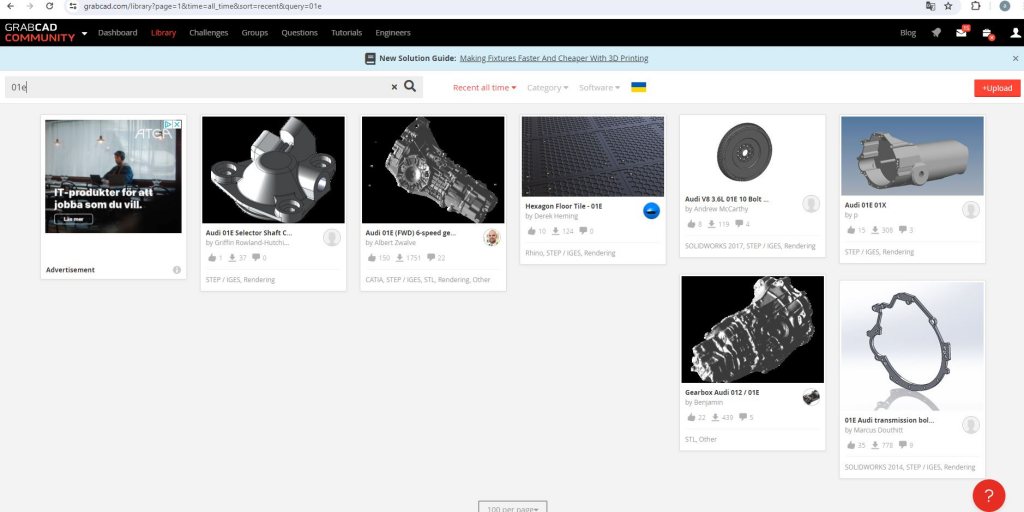Open the Advertisement info icon
Screen dimensions: 1024x512
tap(176, 270)
